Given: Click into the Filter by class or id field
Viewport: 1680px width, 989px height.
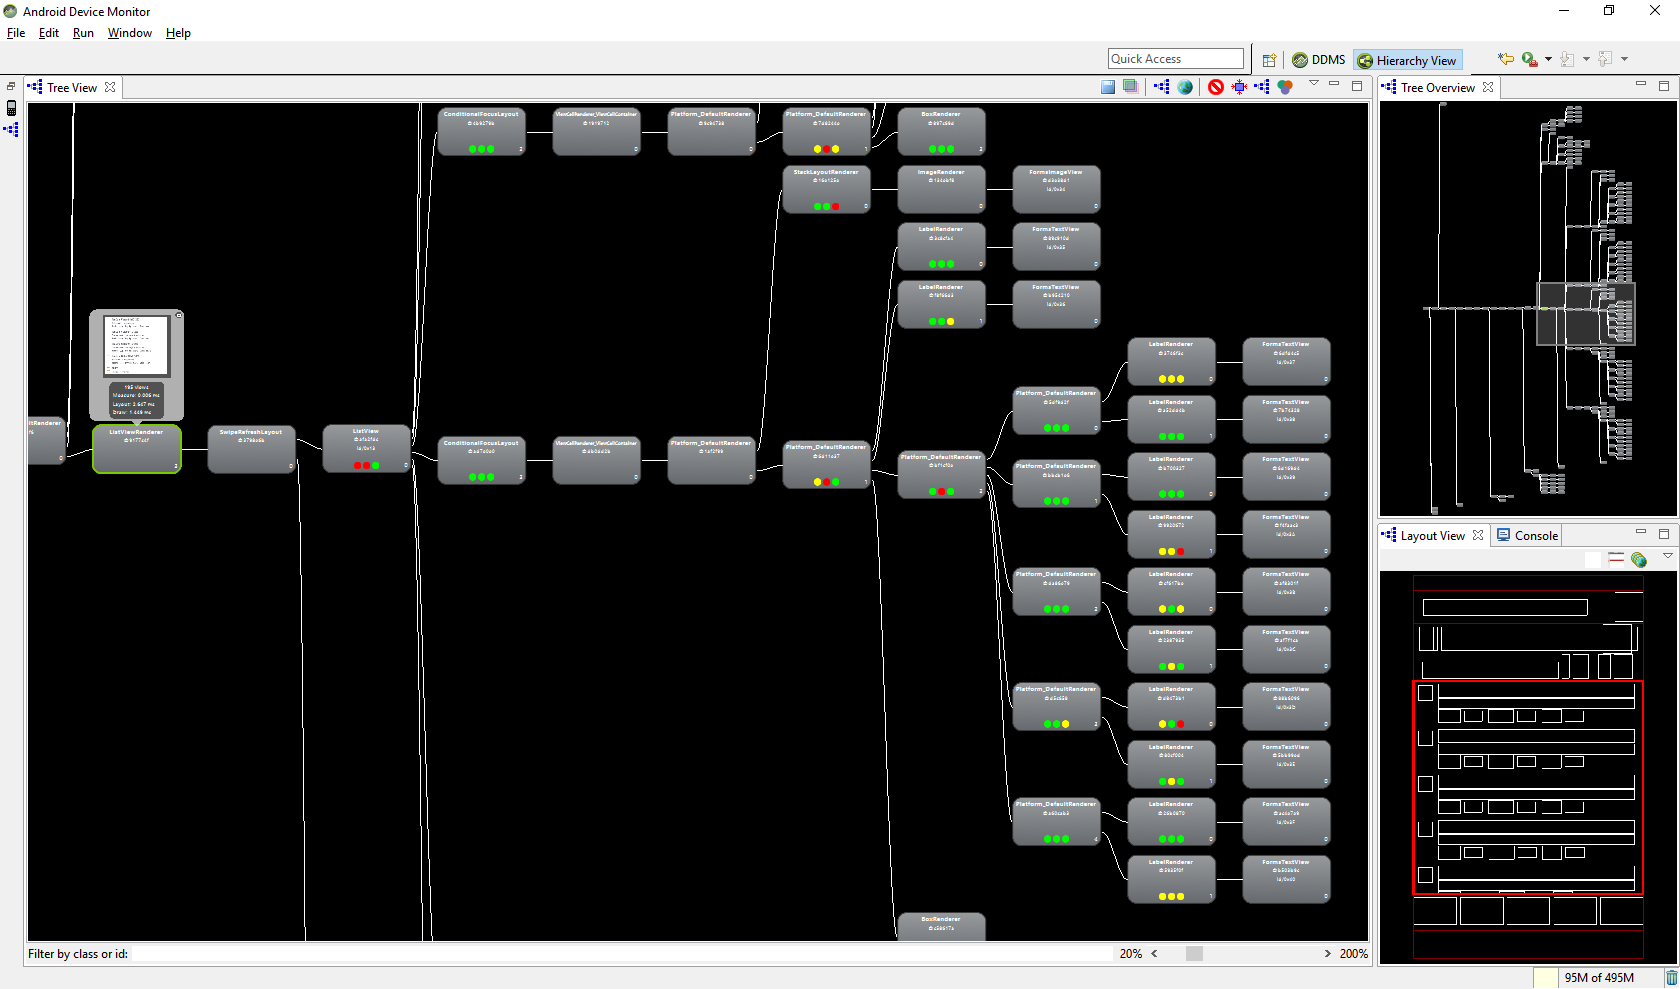Looking at the screenshot, I should 622,954.
